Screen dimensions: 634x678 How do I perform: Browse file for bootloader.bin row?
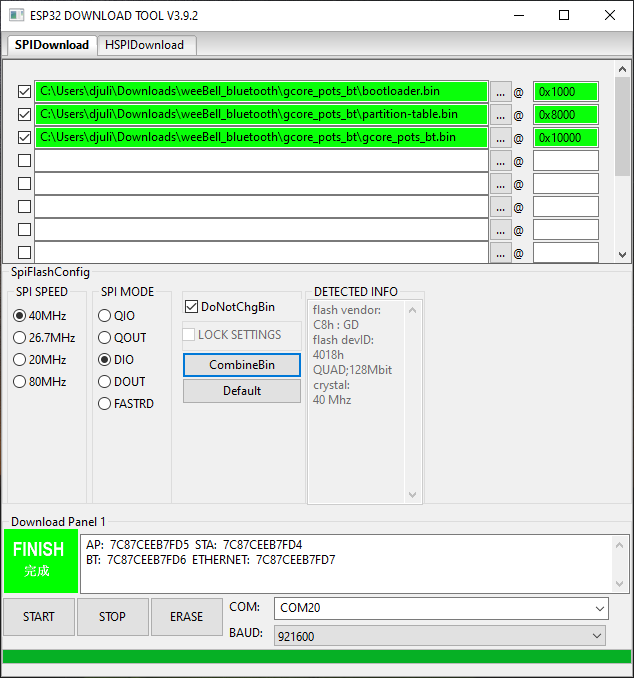coord(500,92)
